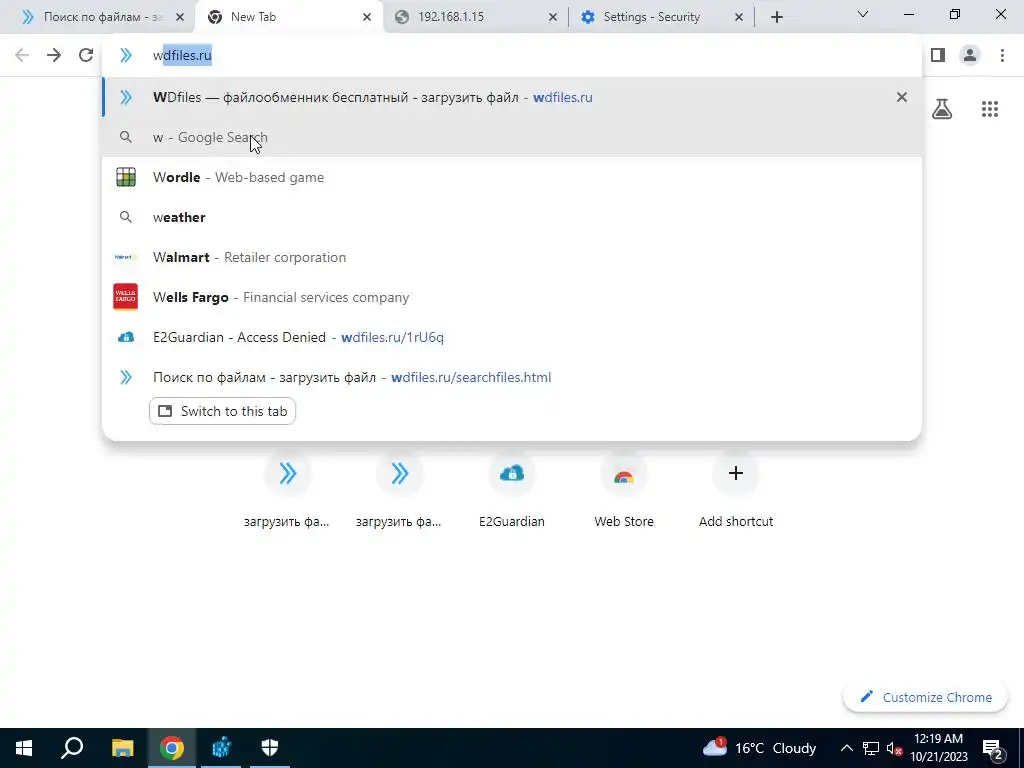The image size is (1024, 768).
Task: Show hidden system tray icons
Action: coord(846,748)
